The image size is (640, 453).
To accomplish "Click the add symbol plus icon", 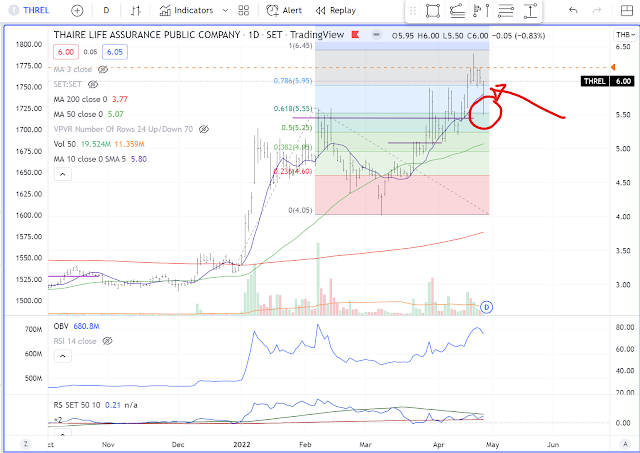I will pos(77,11).
